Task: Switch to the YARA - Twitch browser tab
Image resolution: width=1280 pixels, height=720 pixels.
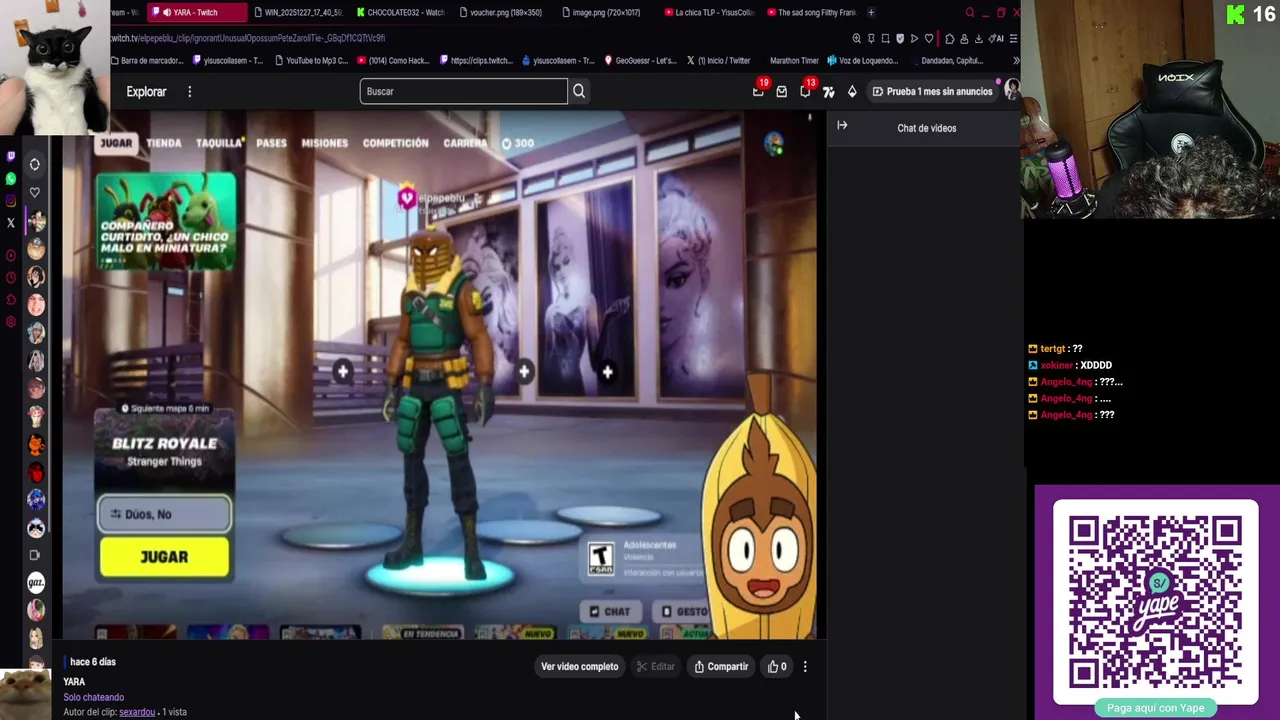Action: pos(196,12)
